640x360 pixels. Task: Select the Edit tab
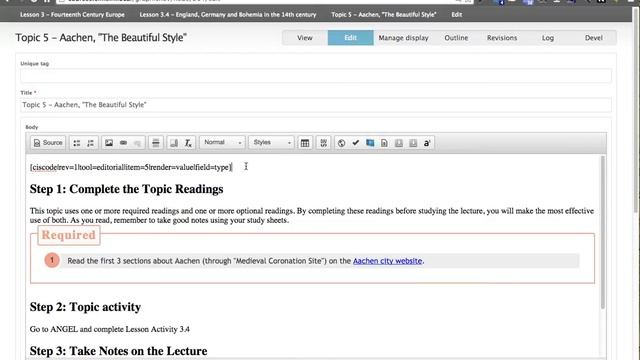pyautogui.click(x=350, y=38)
